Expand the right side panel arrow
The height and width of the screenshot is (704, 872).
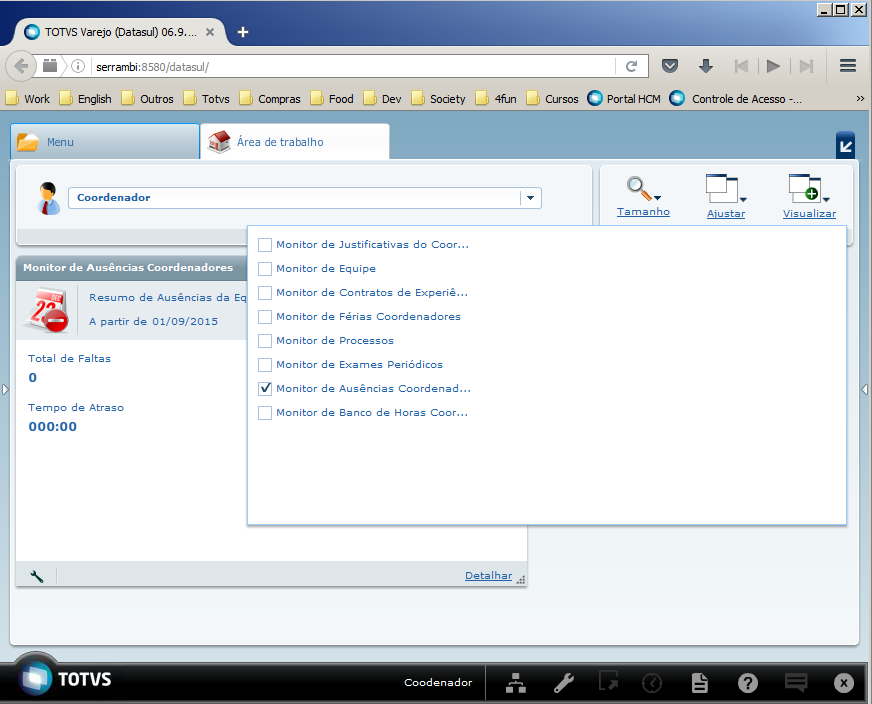[x=865, y=389]
